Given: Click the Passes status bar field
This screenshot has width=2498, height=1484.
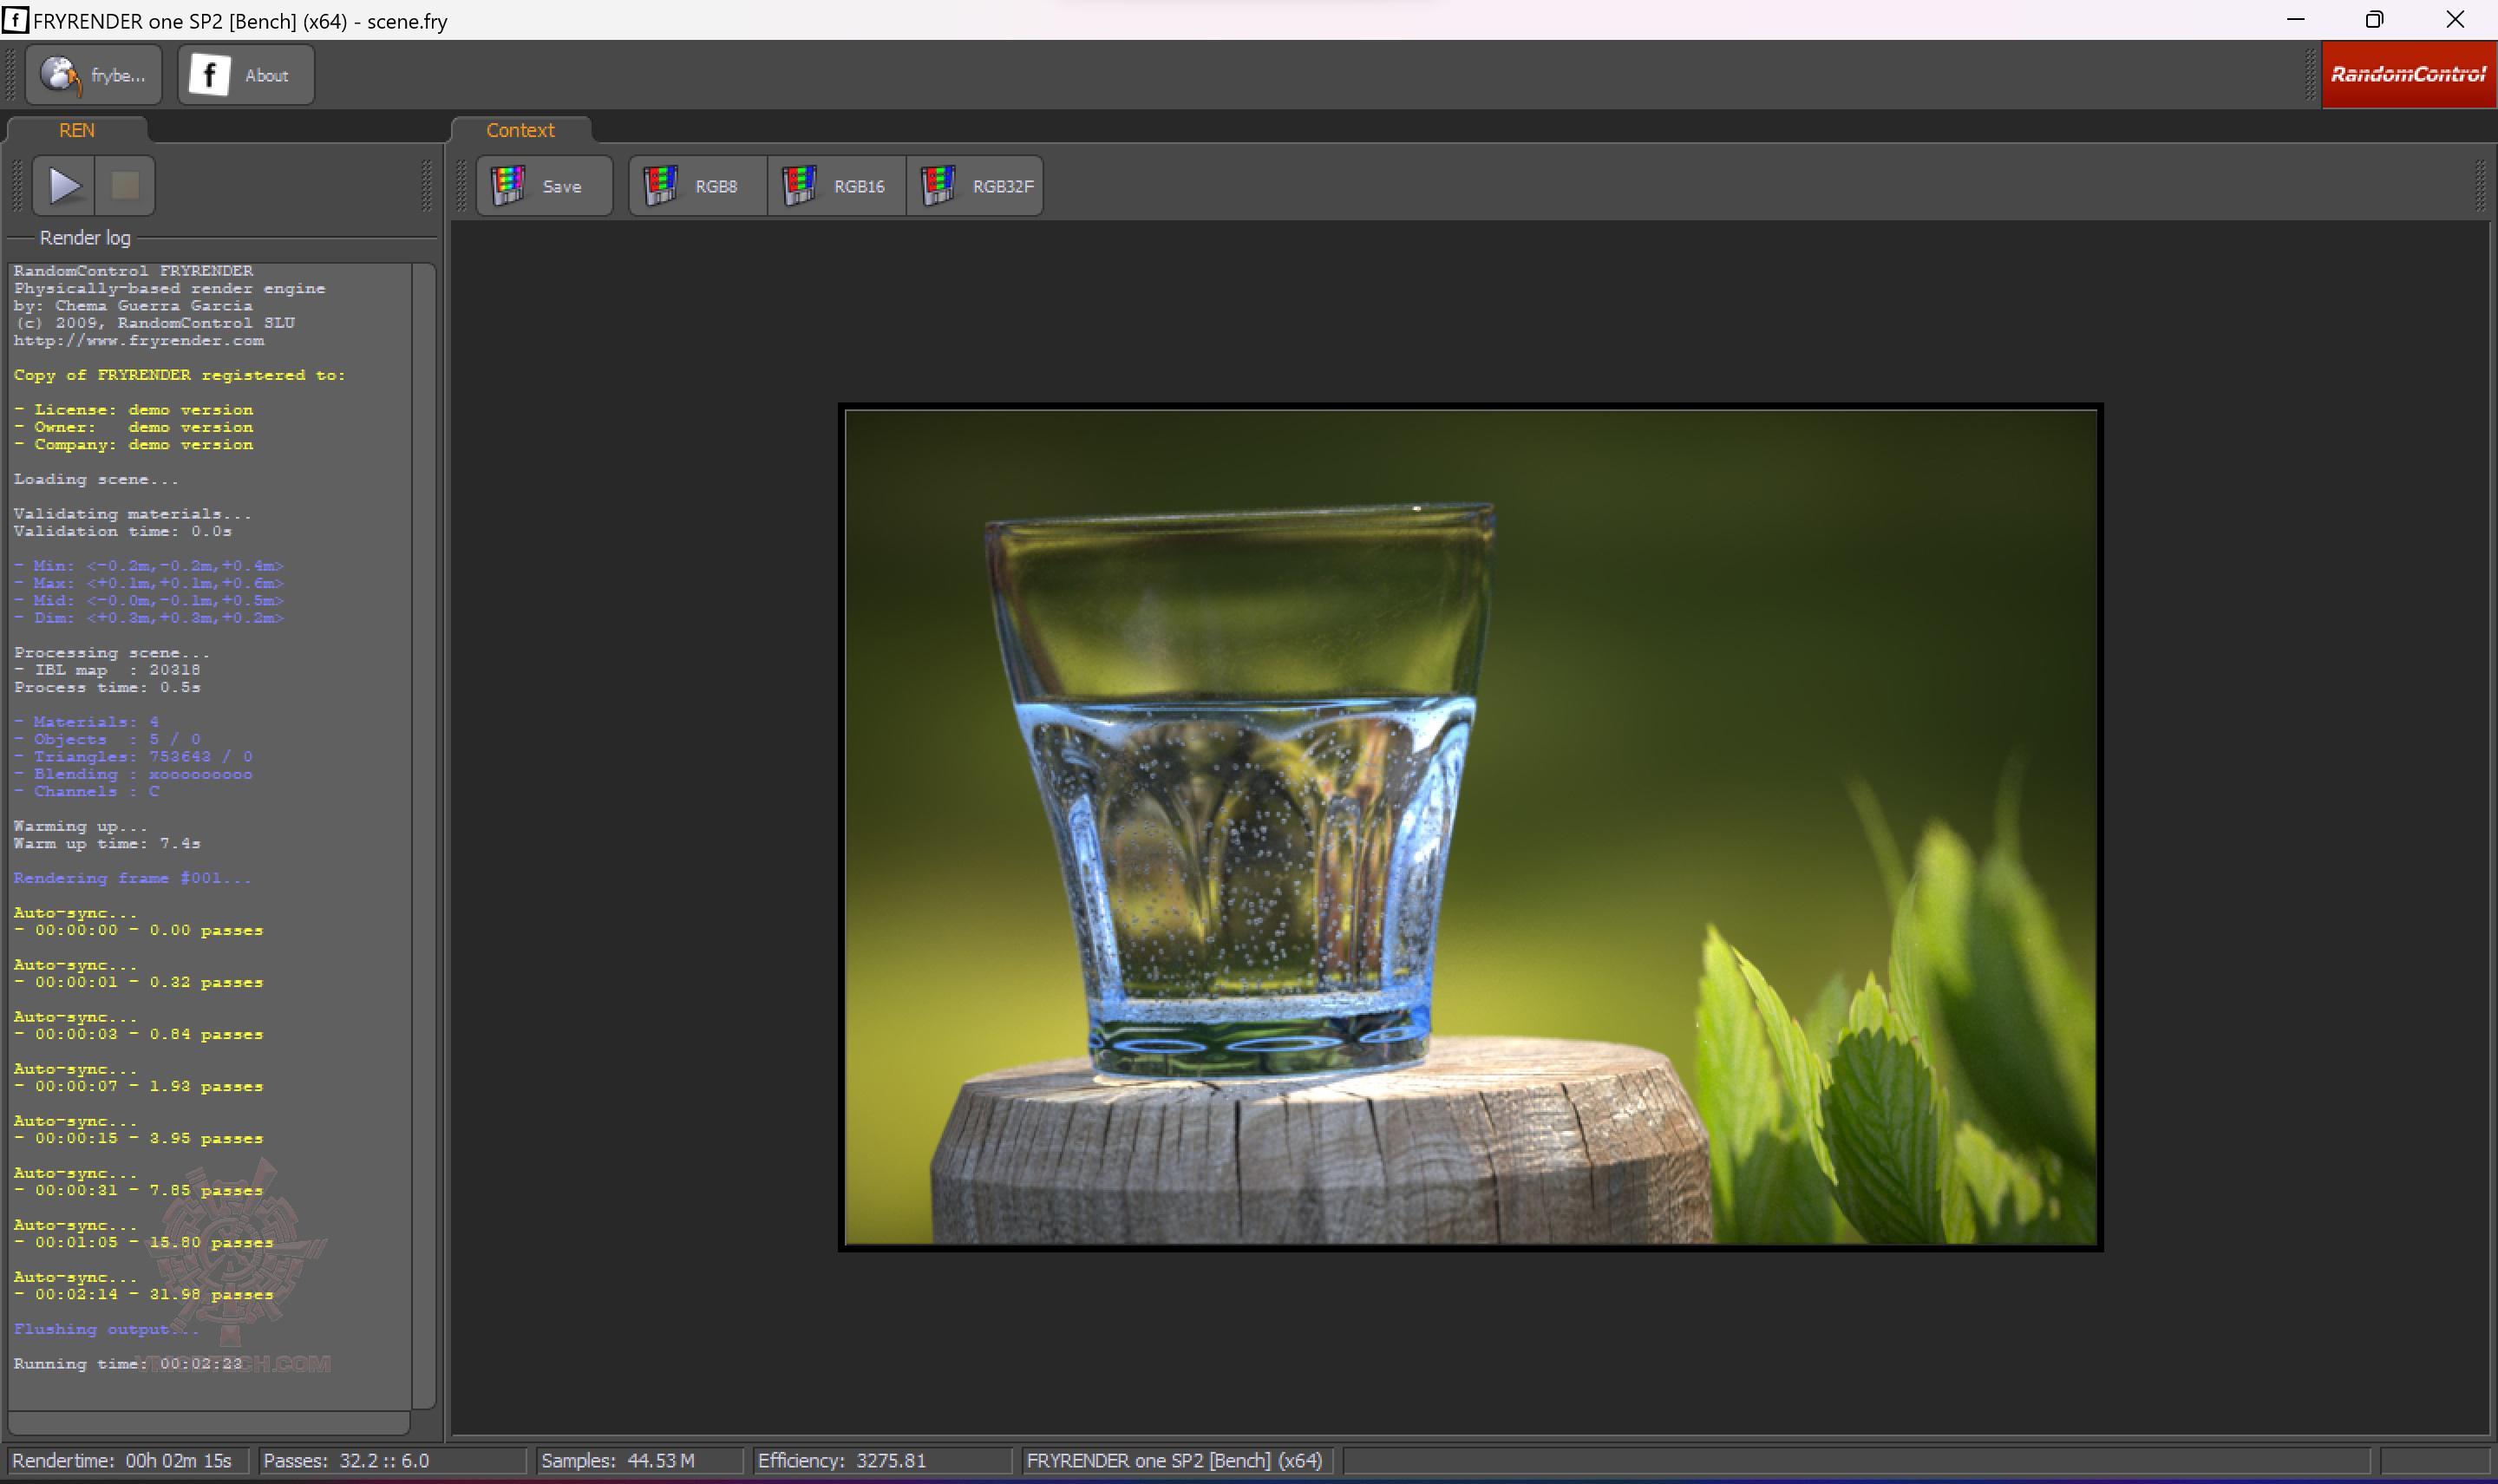Looking at the screenshot, I should (x=390, y=1461).
